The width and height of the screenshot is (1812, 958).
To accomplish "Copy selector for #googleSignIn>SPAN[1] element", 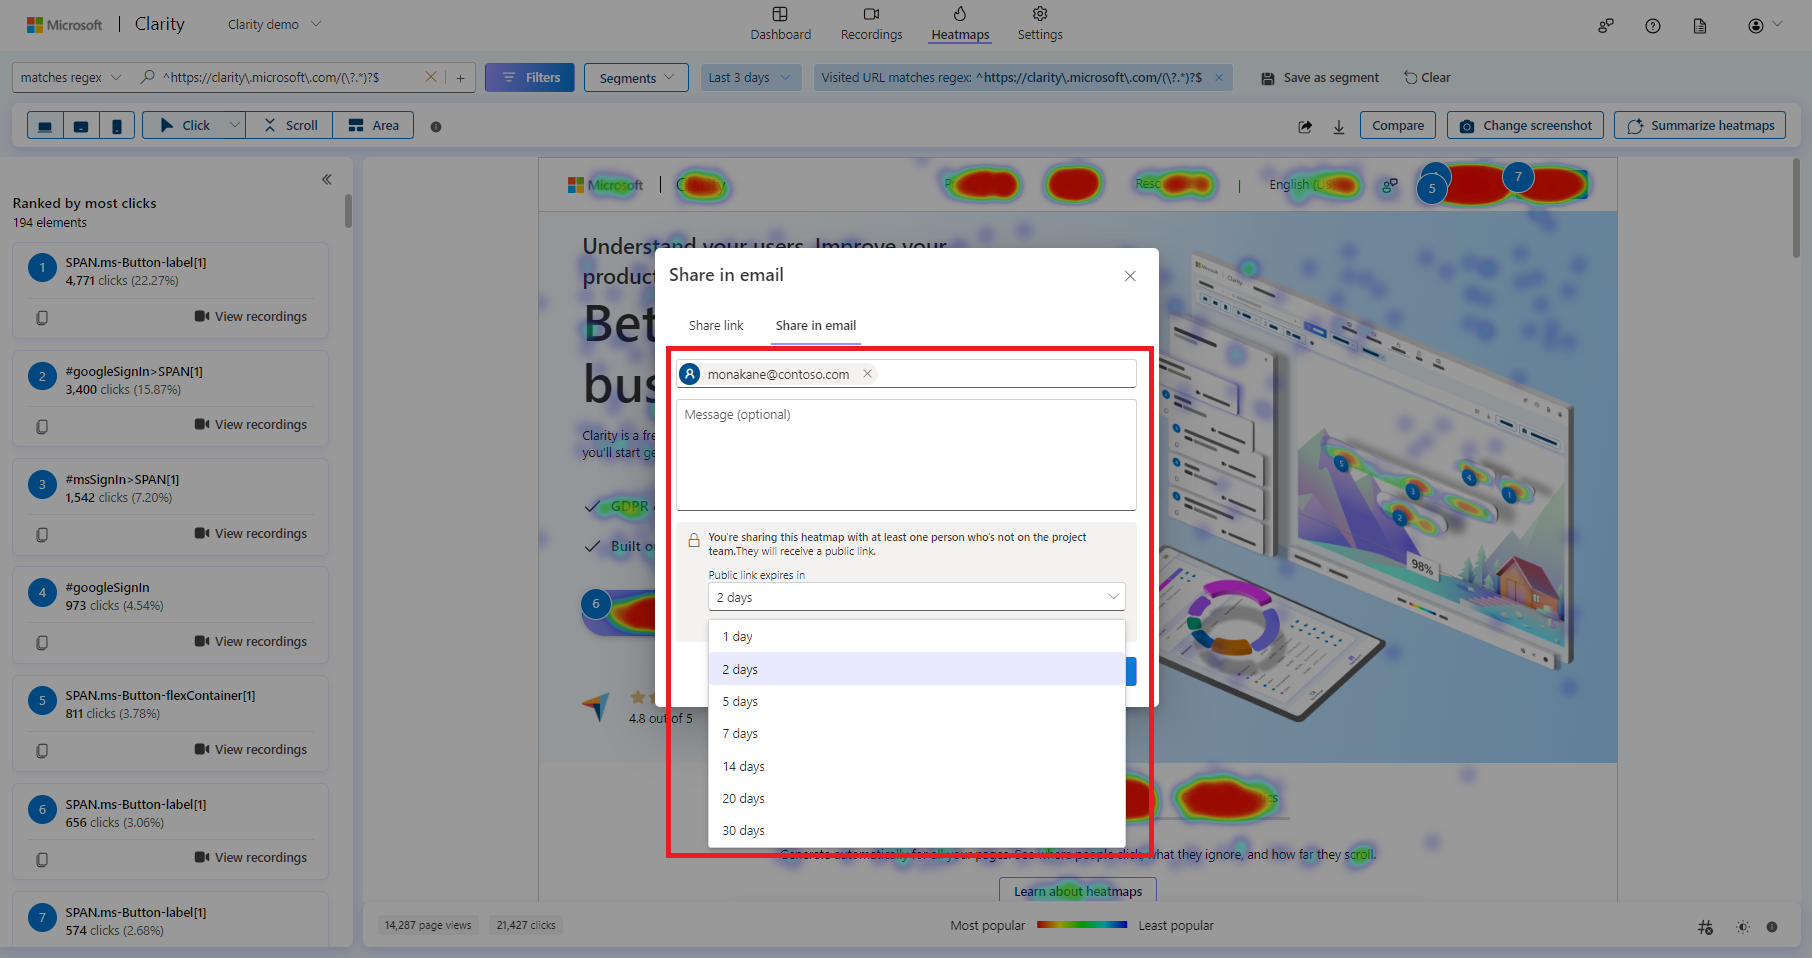I will point(42,426).
